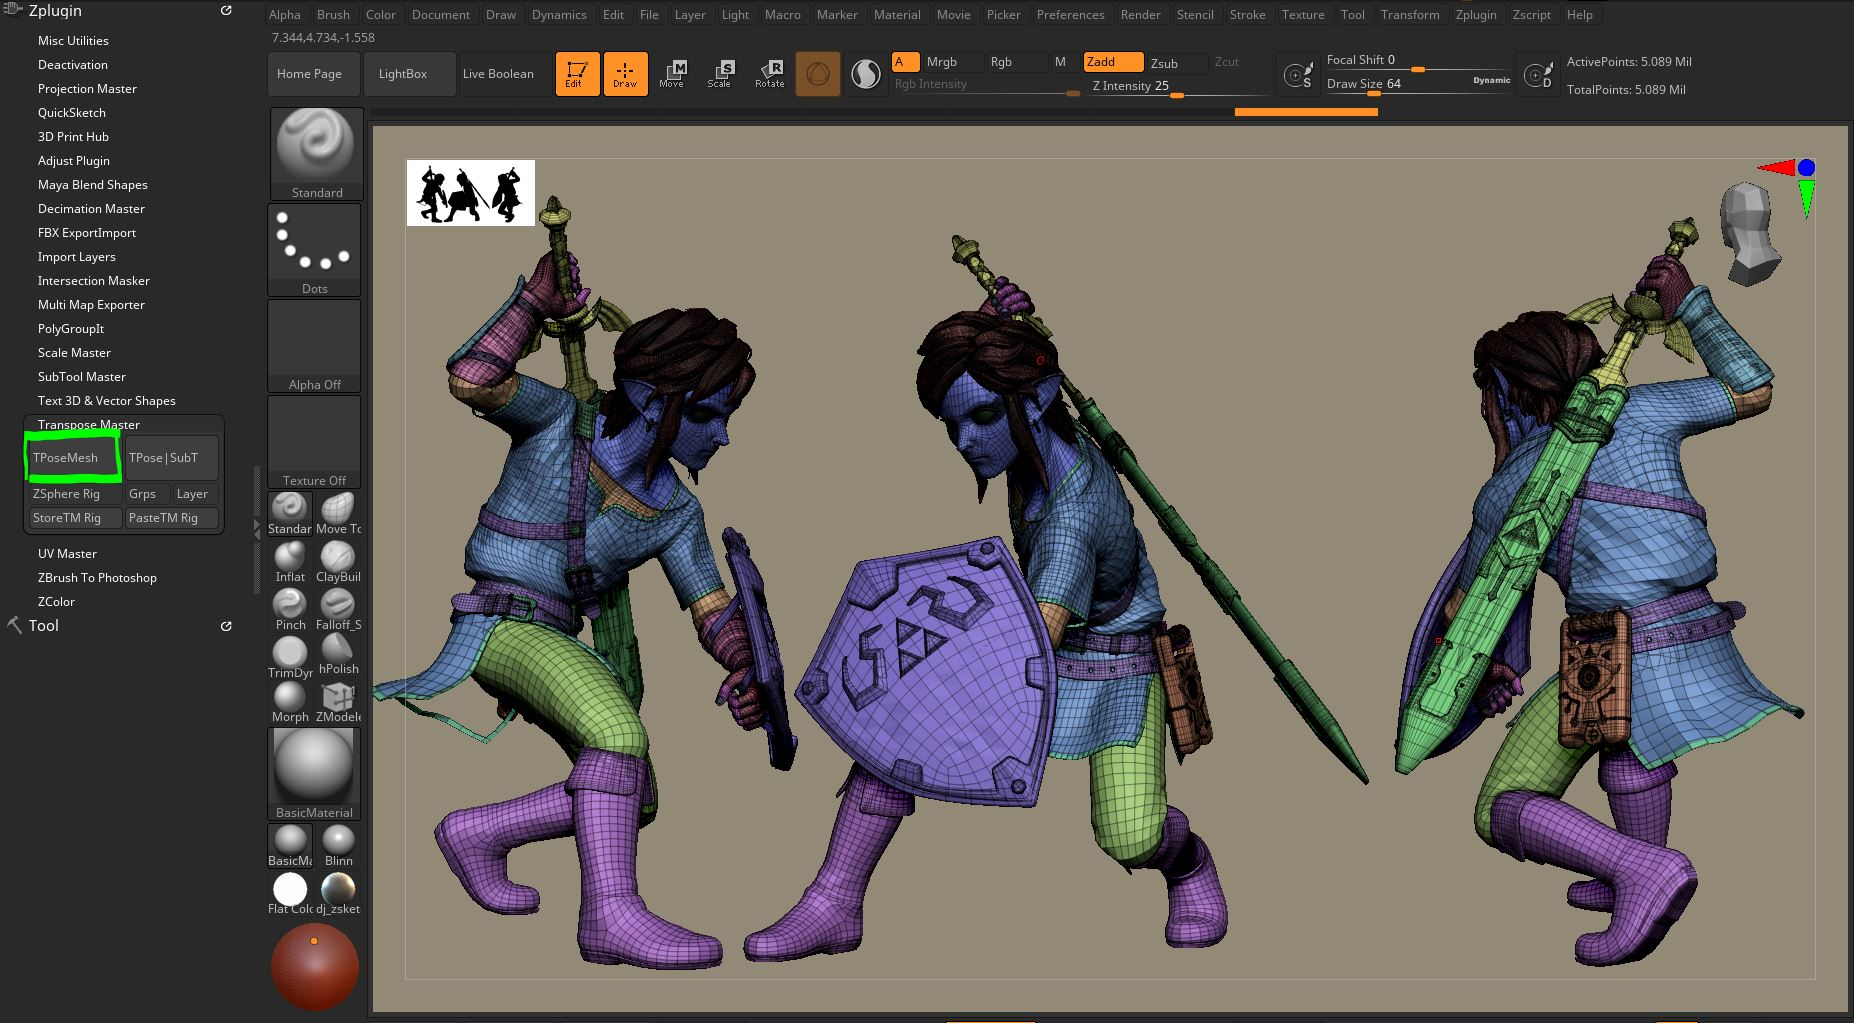Open the Texture Off selector
1854x1023 pixels.
pyautogui.click(x=314, y=441)
